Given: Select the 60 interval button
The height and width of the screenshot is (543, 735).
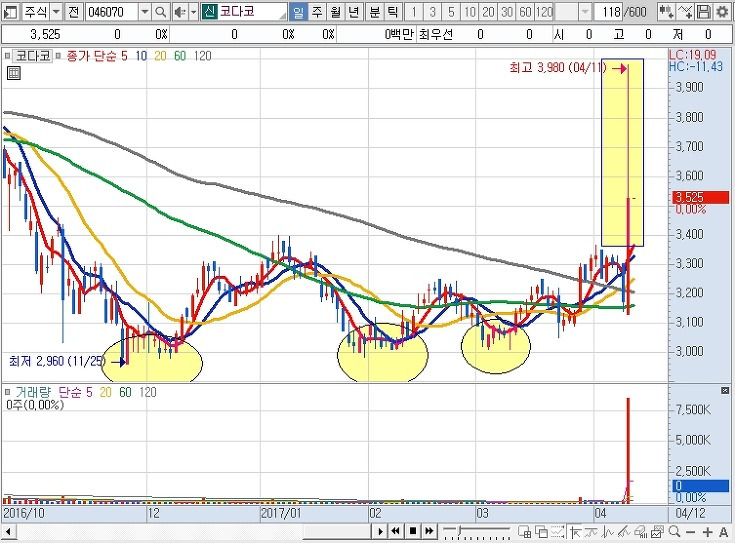Looking at the screenshot, I should tap(525, 12).
